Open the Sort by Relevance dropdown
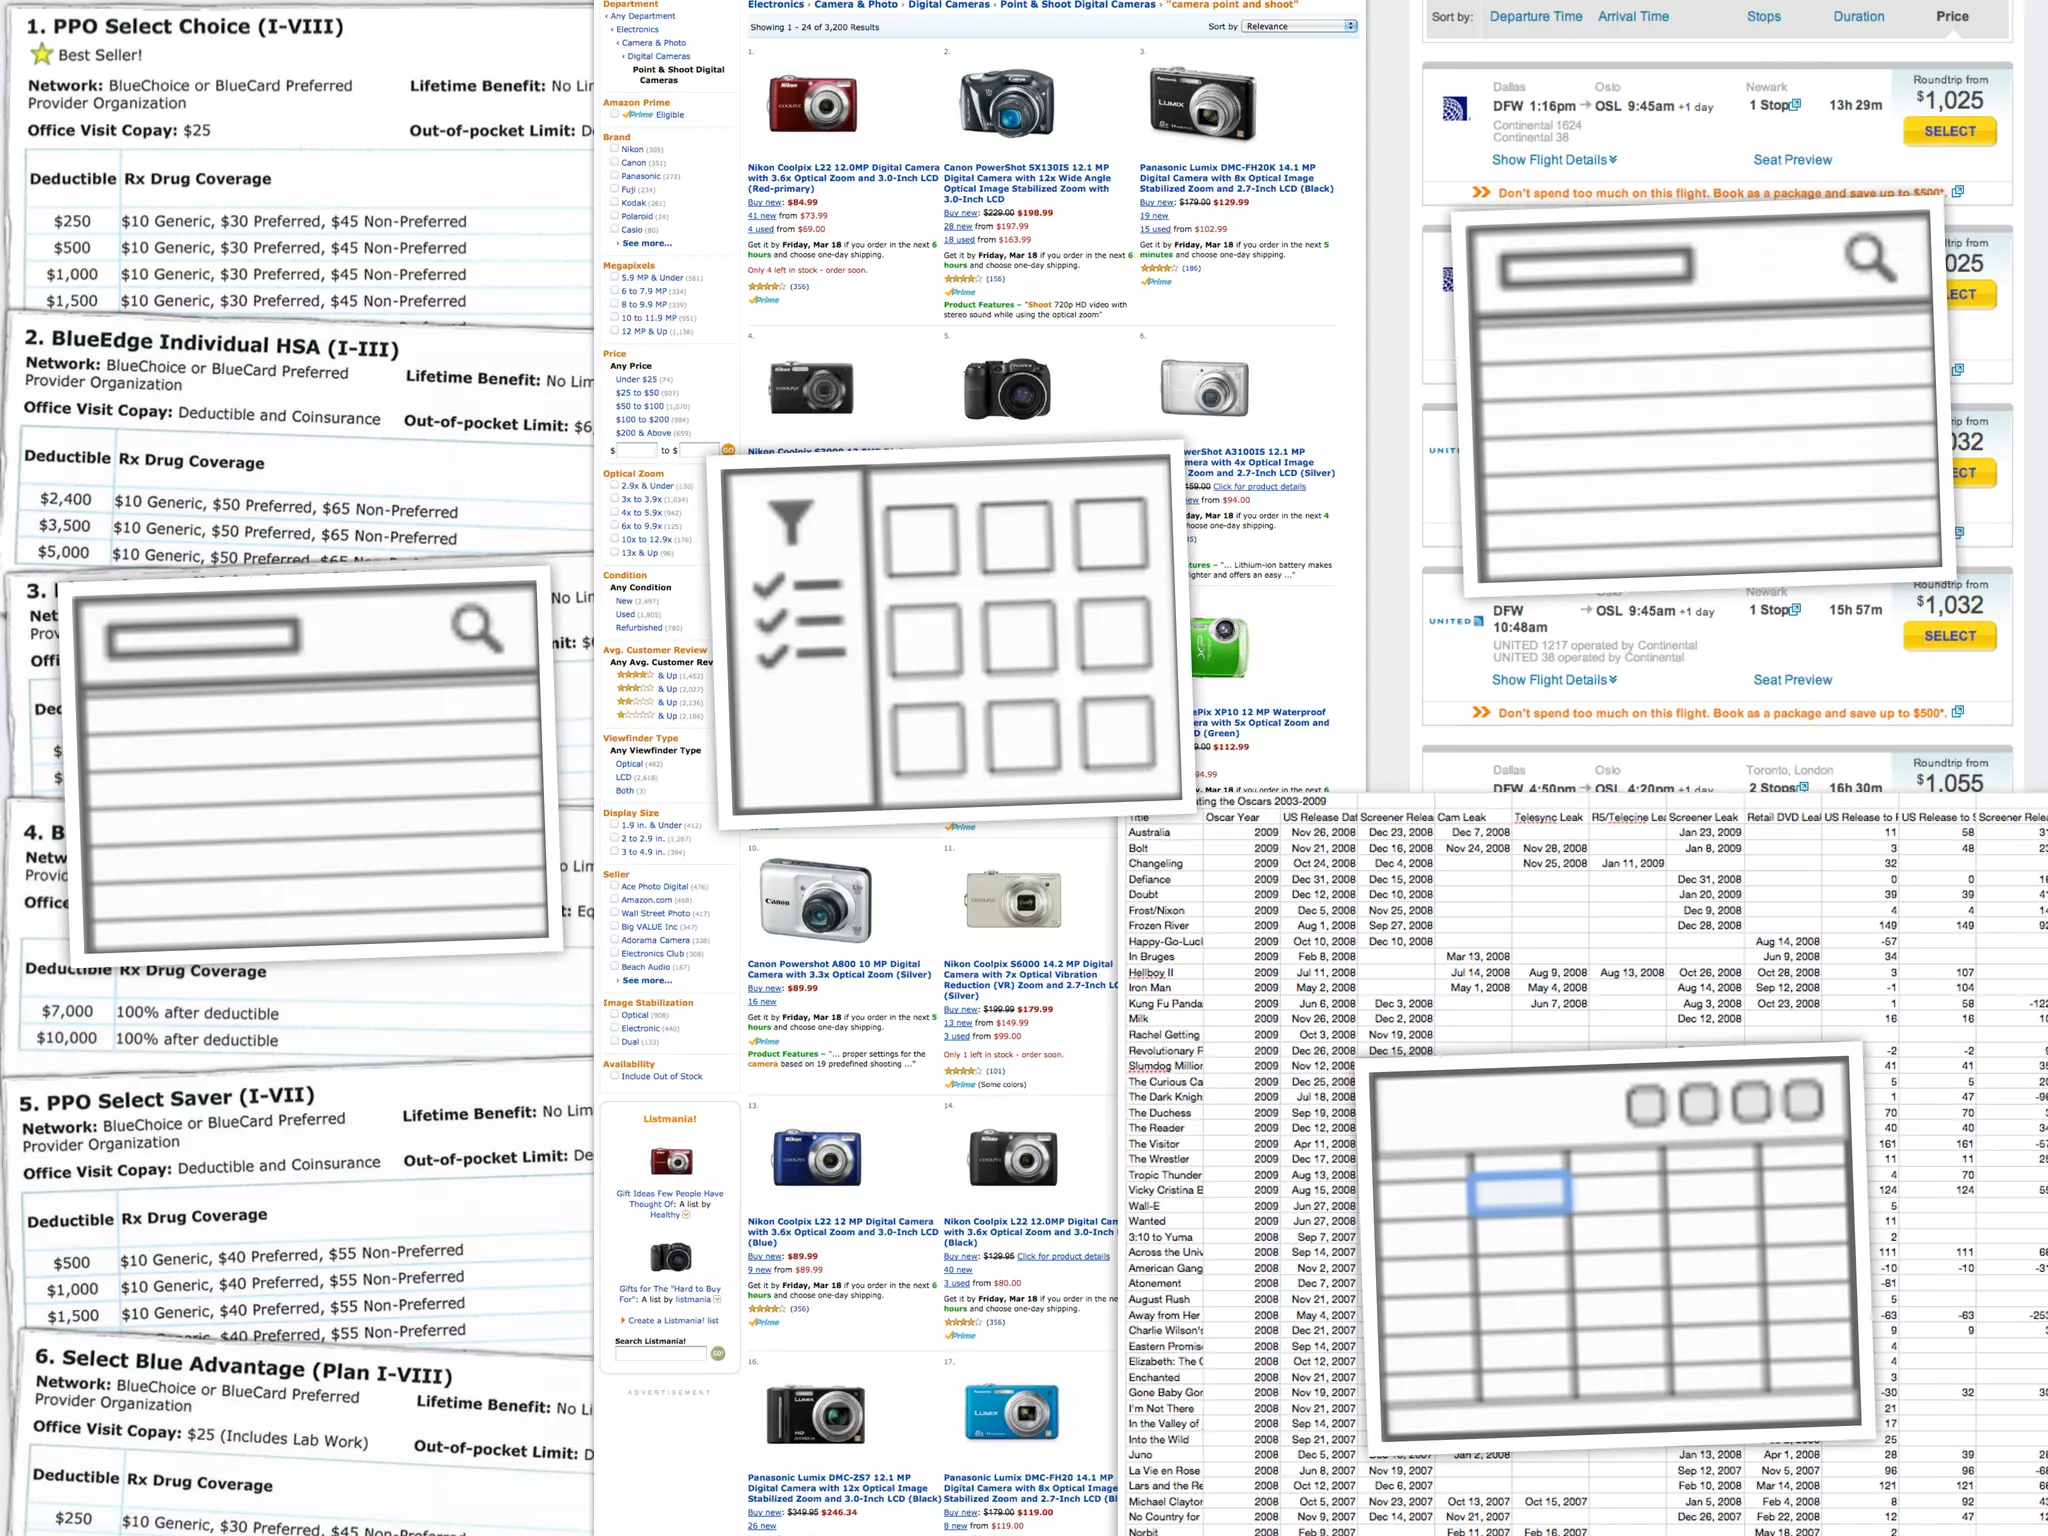2048x1536 pixels. (1300, 26)
